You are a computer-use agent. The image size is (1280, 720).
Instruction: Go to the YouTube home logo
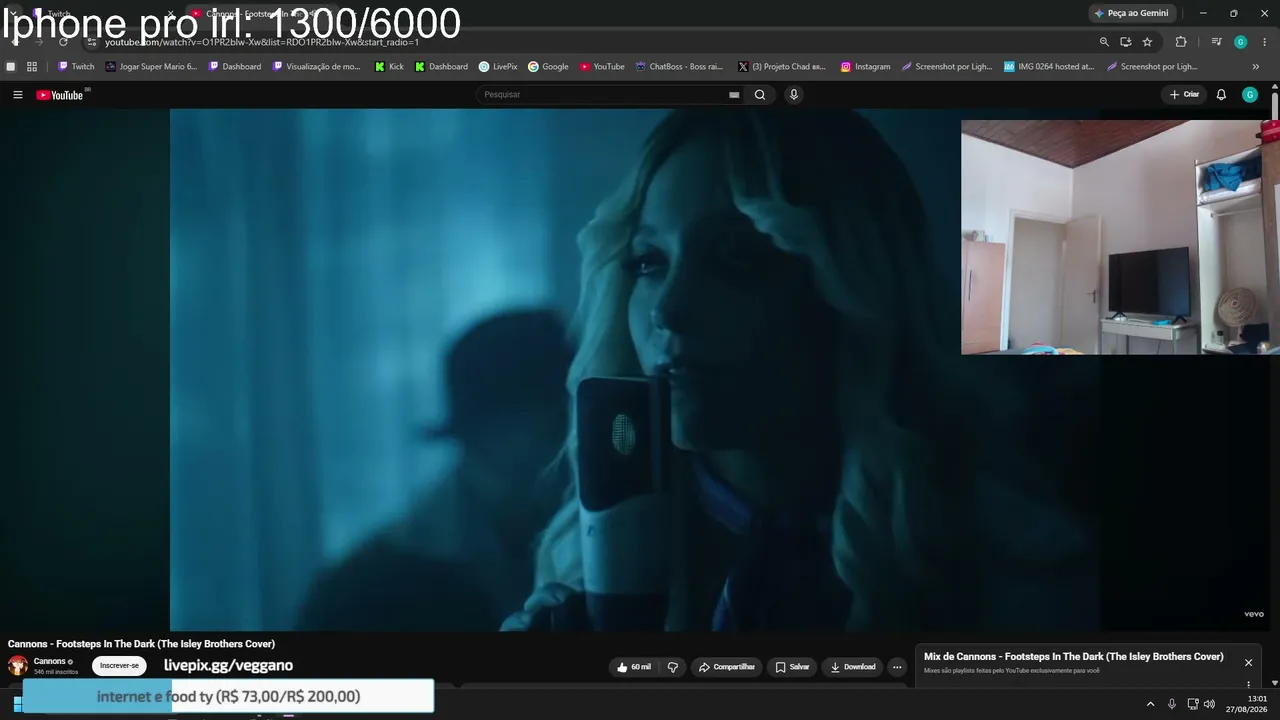pos(60,95)
